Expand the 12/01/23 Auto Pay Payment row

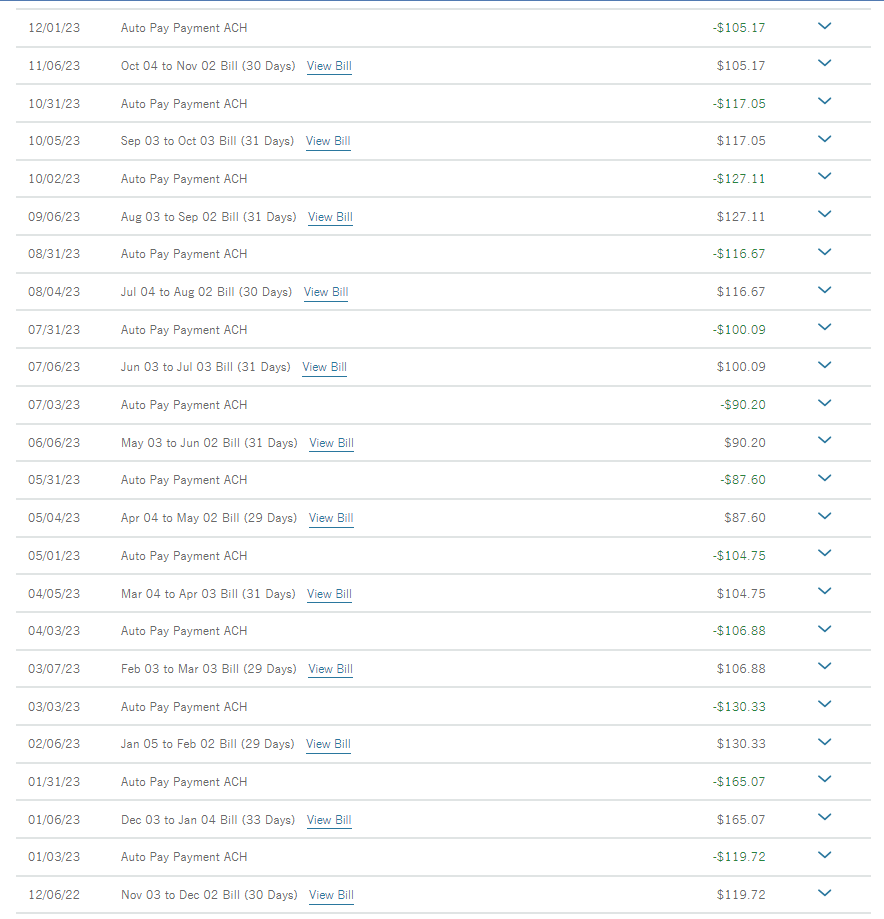pos(824,27)
